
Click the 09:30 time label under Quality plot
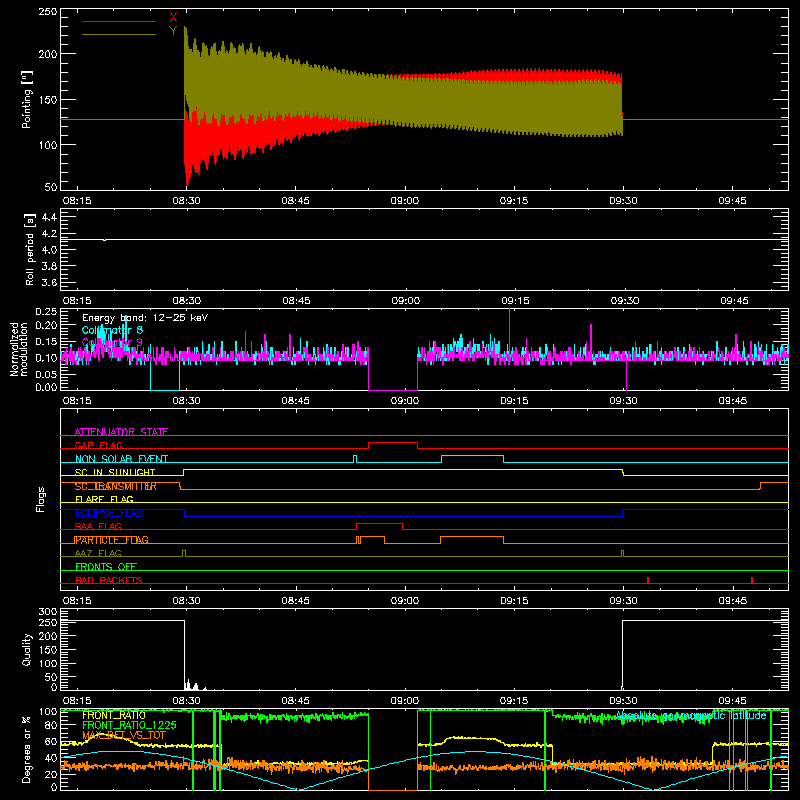tap(623, 701)
